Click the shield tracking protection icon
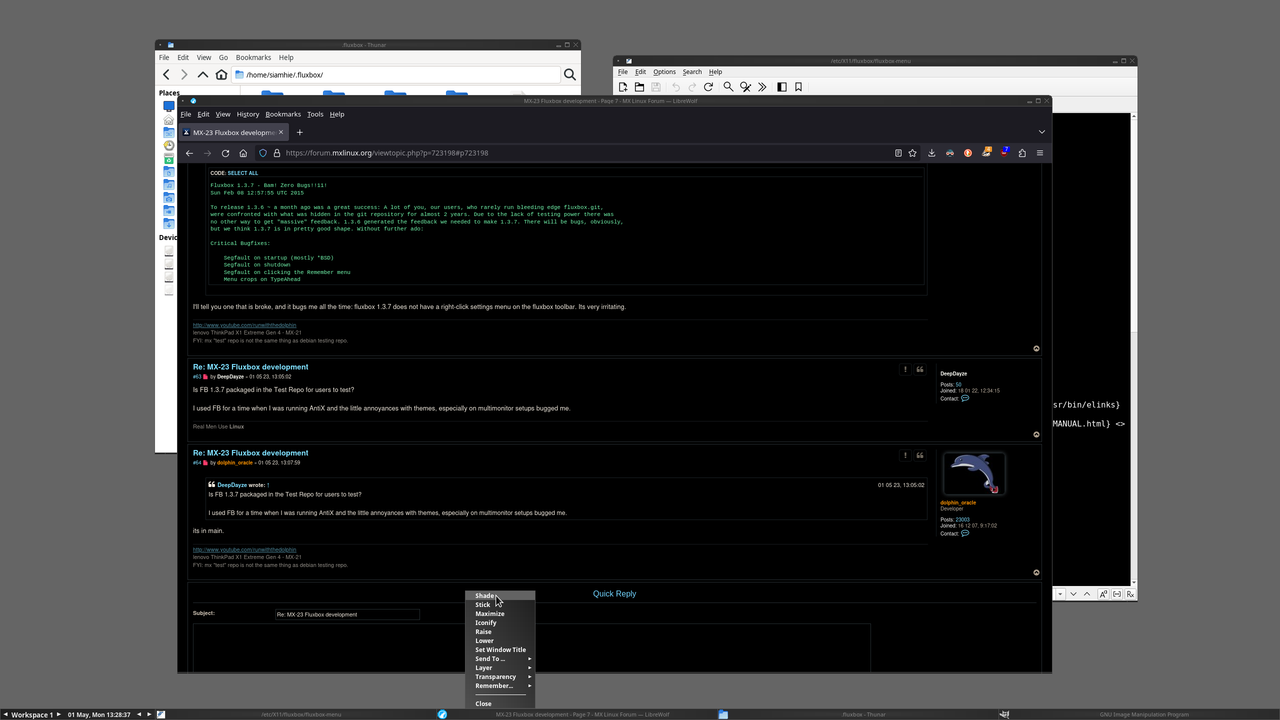 pos(263,153)
